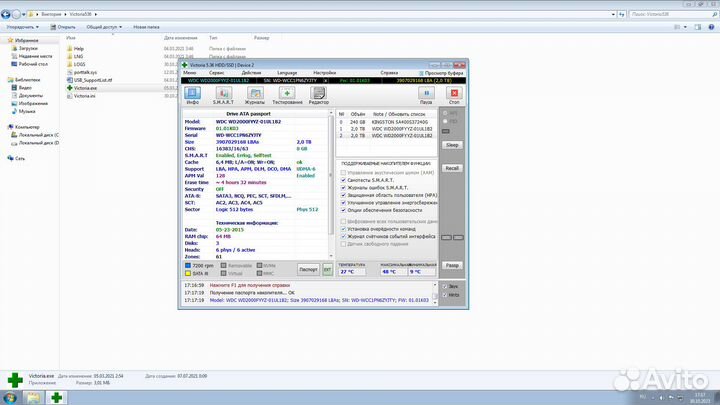This screenshot has width=720, height=405.
Task: Click the Explorer preview pane icon
Action: 698,27
